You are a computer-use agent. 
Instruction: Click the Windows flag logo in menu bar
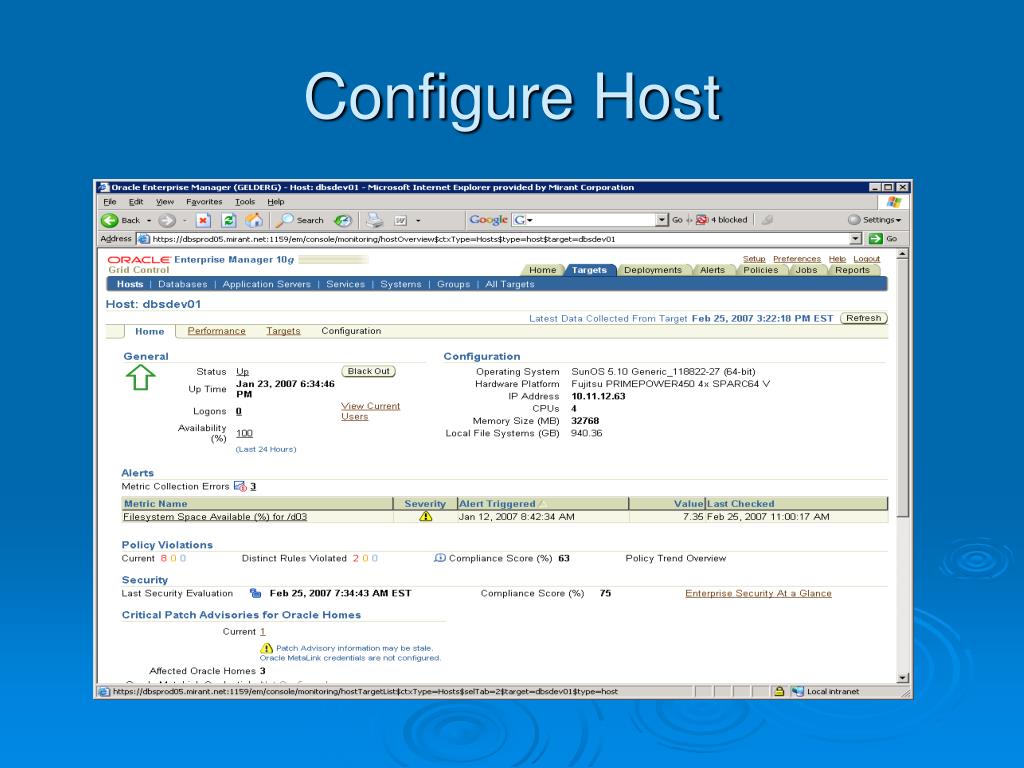[x=893, y=202]
